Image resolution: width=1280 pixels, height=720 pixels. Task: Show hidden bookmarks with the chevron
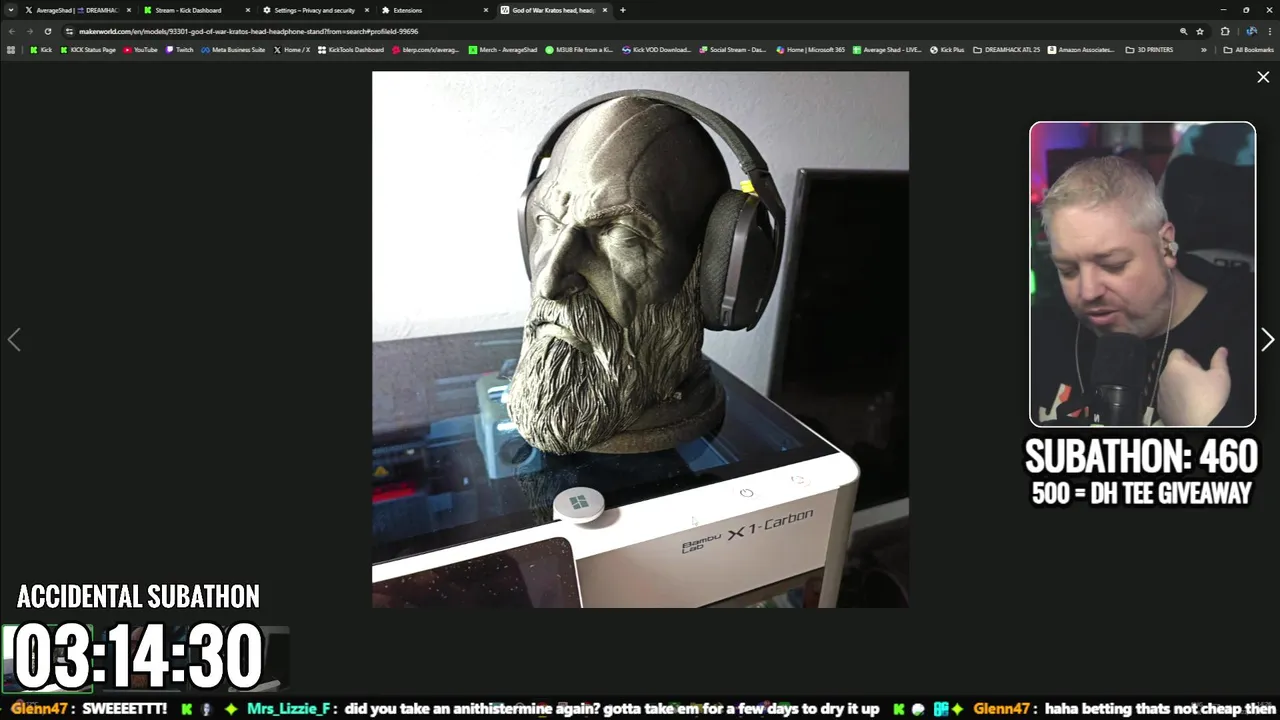[1203, 49]
